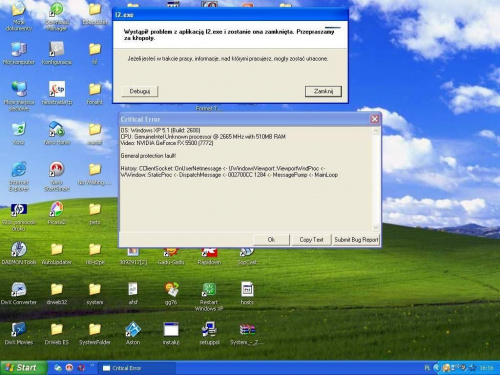Image resolution: width=500 pixels, height=375 pixels.
Task: Click the Debuguj button in the l2.exe dialog
Action: tap(140, 91)
